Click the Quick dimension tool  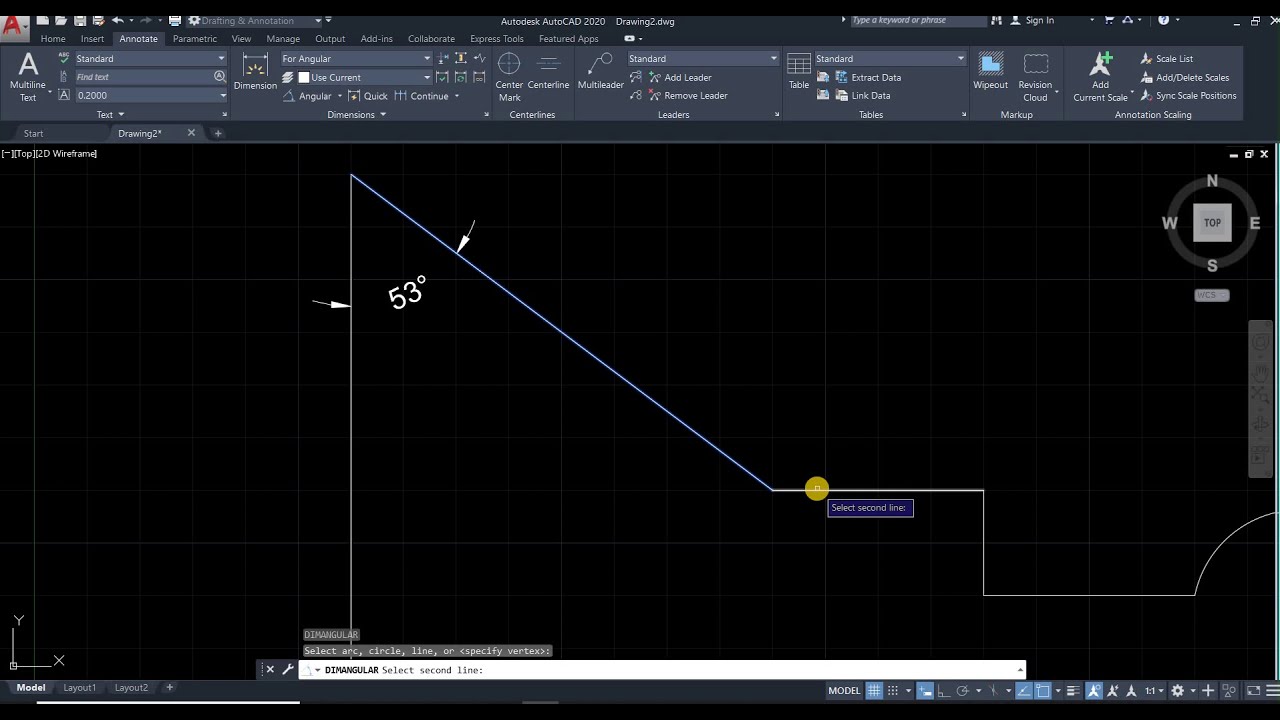[368, 96]
